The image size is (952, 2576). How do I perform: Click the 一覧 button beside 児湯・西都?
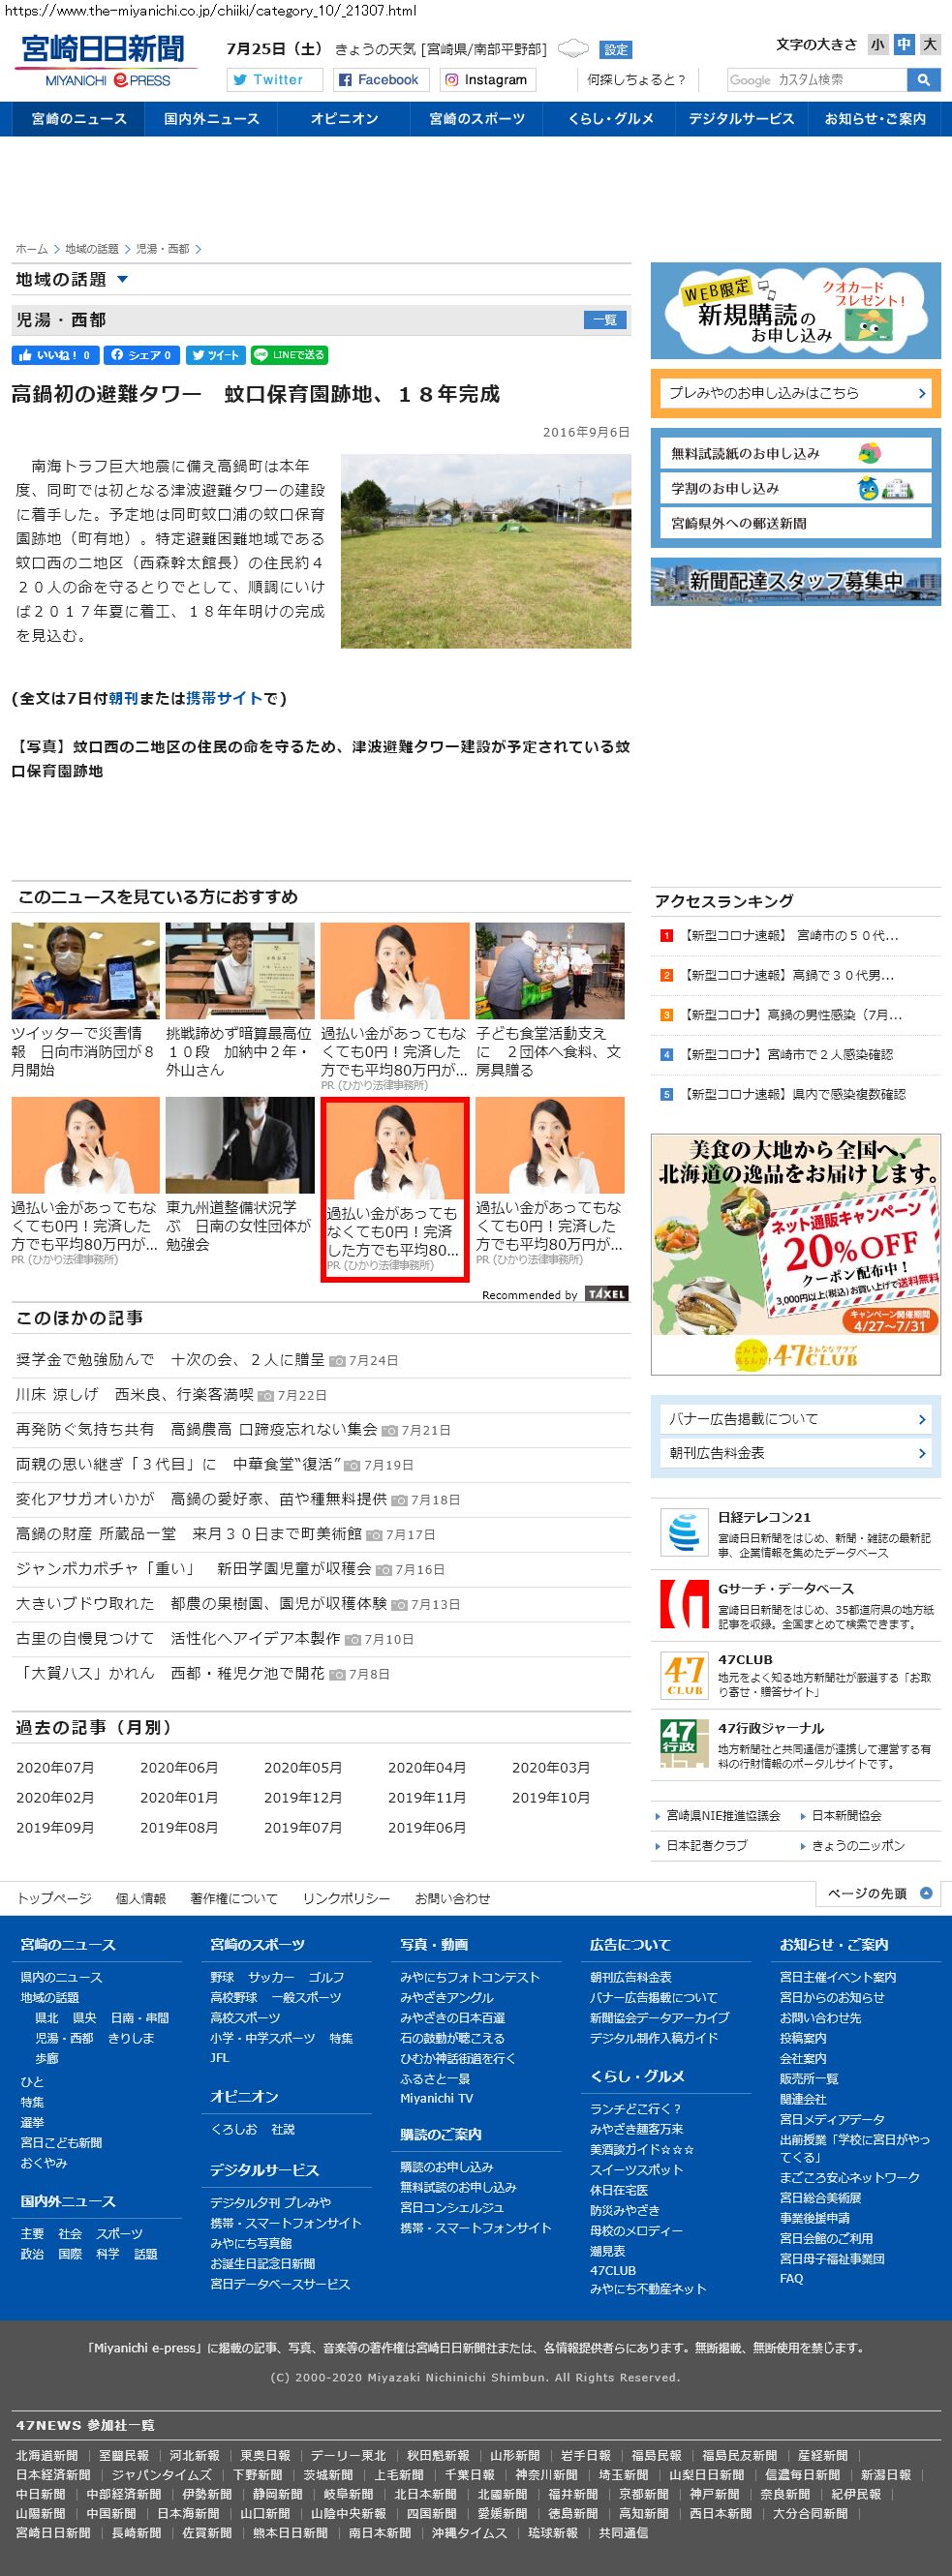(x=605, y=320)
